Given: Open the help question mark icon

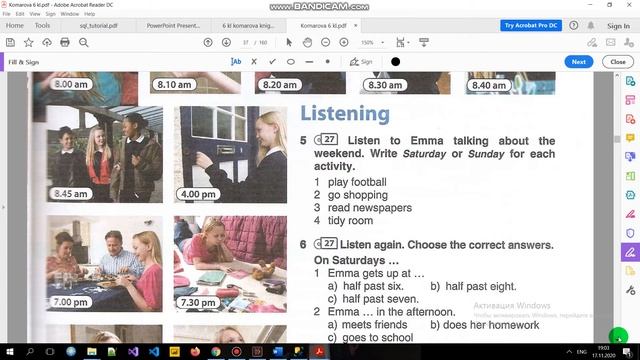Looking at the screenshot, I should tap(573, 25).
